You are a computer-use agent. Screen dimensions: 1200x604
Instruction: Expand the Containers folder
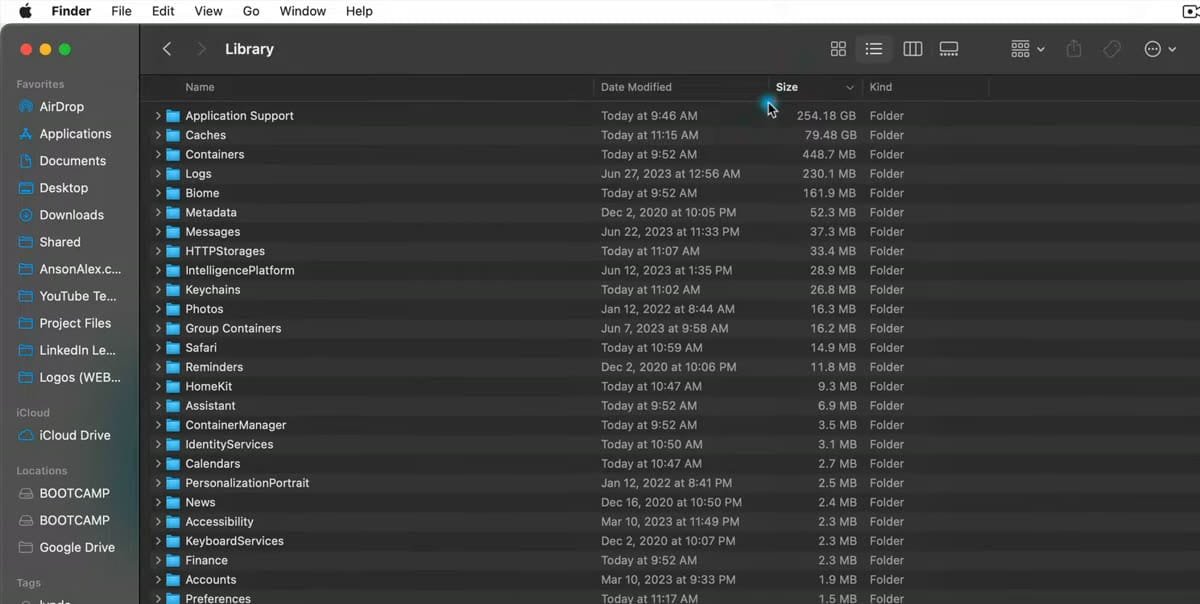pos(158,154)
